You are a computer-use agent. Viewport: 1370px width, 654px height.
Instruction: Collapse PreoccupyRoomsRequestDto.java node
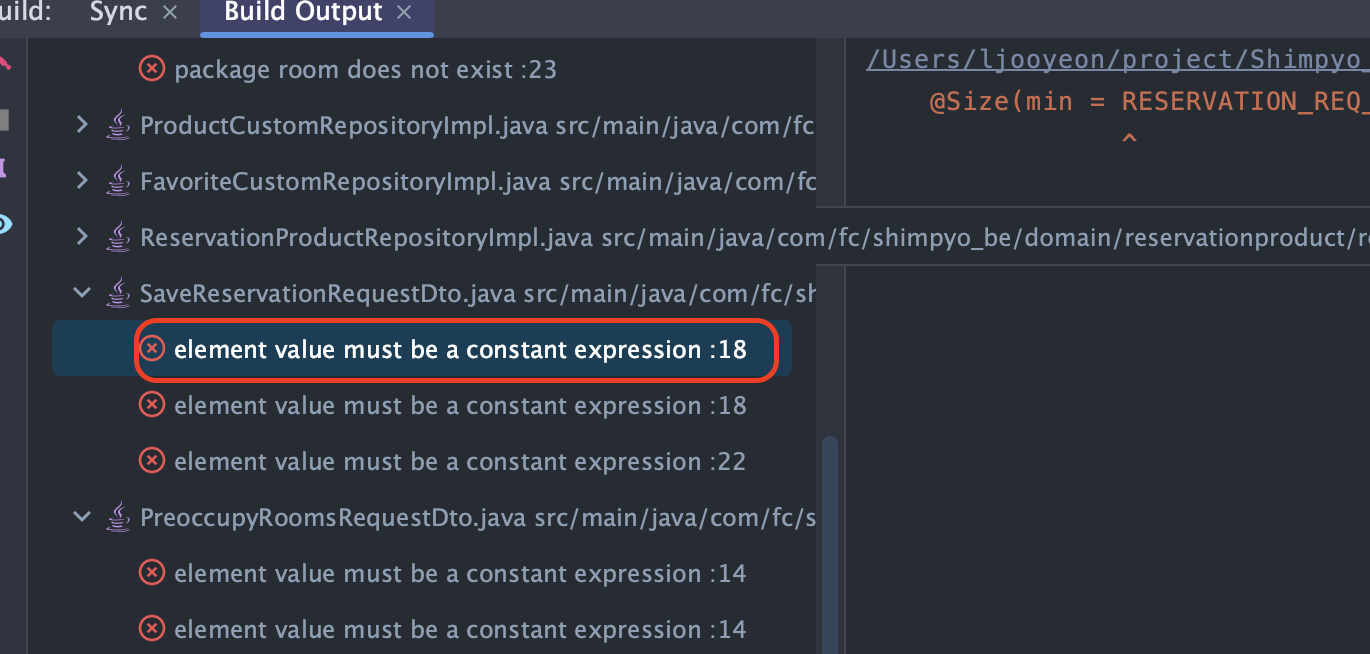tap(83, 517)
